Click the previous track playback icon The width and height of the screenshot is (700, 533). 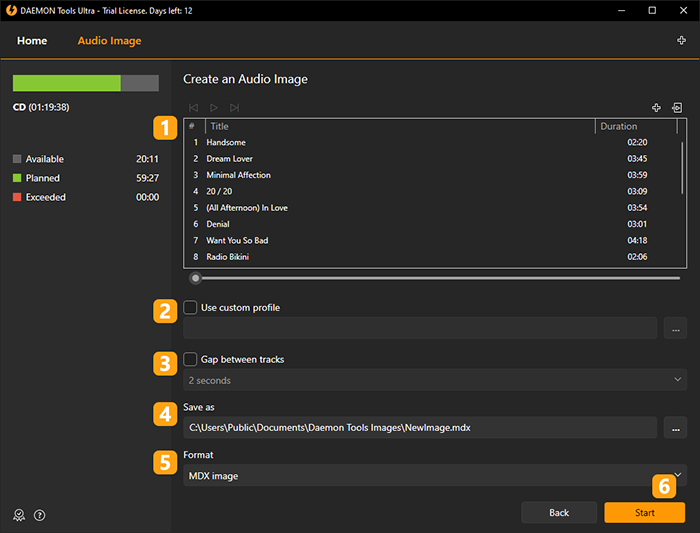(x=193, y=108)
